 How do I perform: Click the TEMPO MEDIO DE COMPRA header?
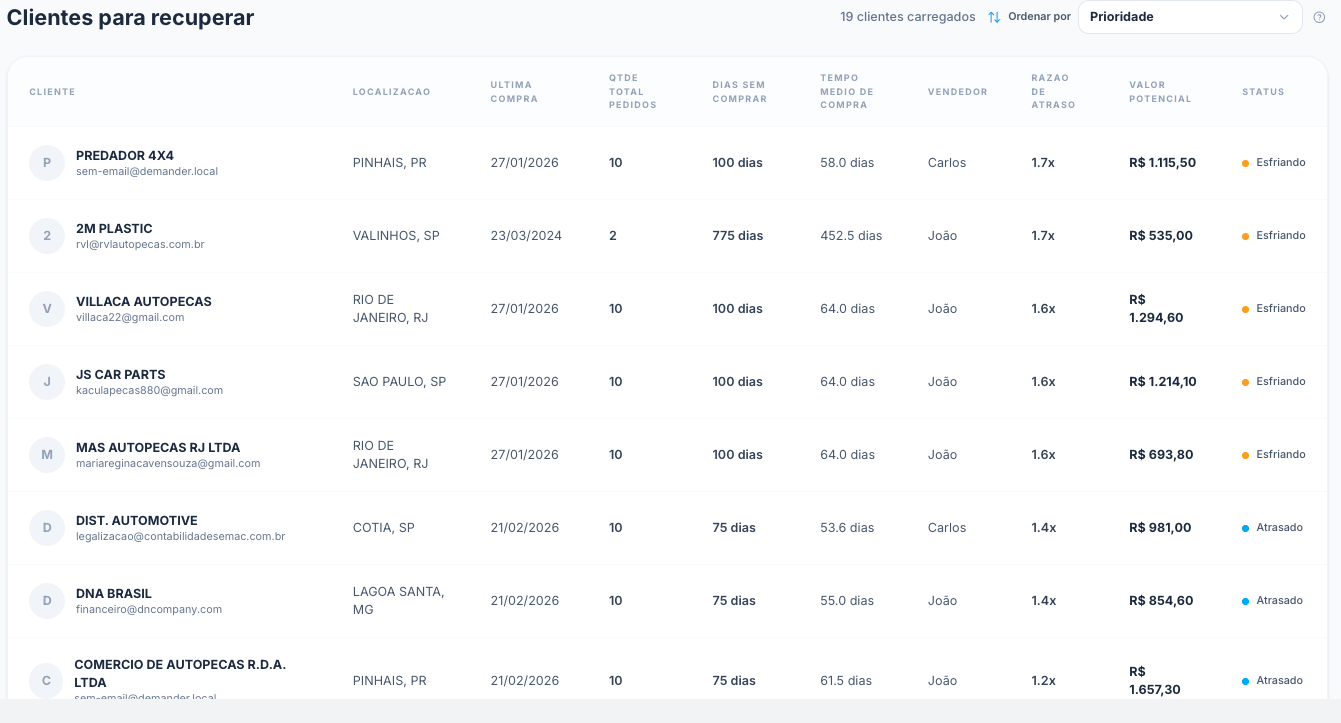coord(847,91)
